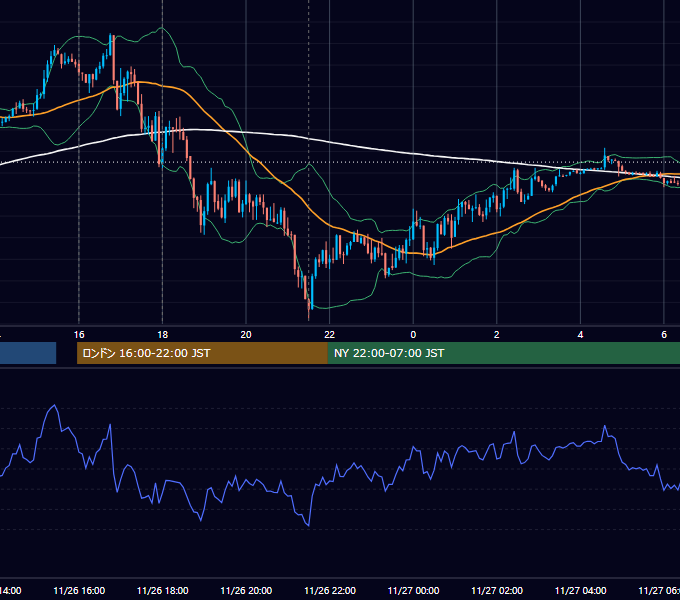Click the hour label 2 on the time axis

click(497, 334)
